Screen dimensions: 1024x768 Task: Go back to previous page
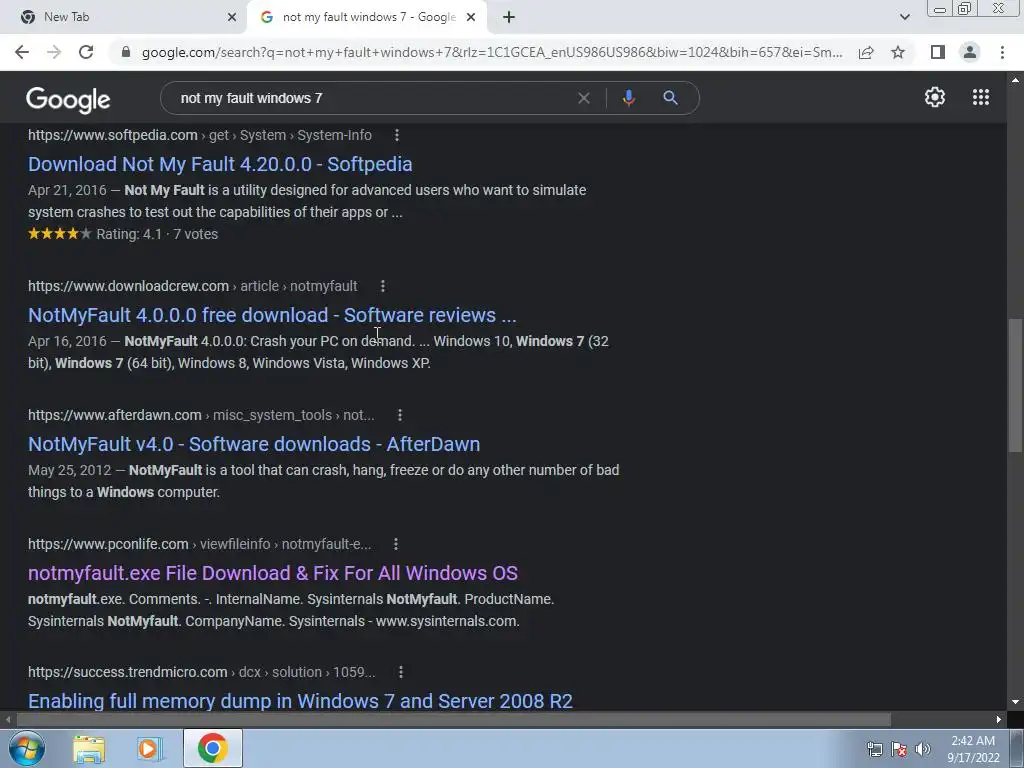point(22,52)
